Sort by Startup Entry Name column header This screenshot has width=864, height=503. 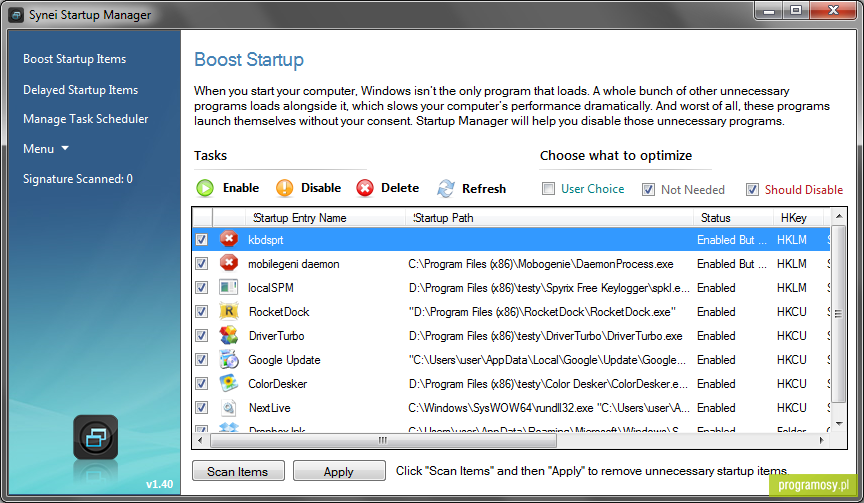pos(325,218)
